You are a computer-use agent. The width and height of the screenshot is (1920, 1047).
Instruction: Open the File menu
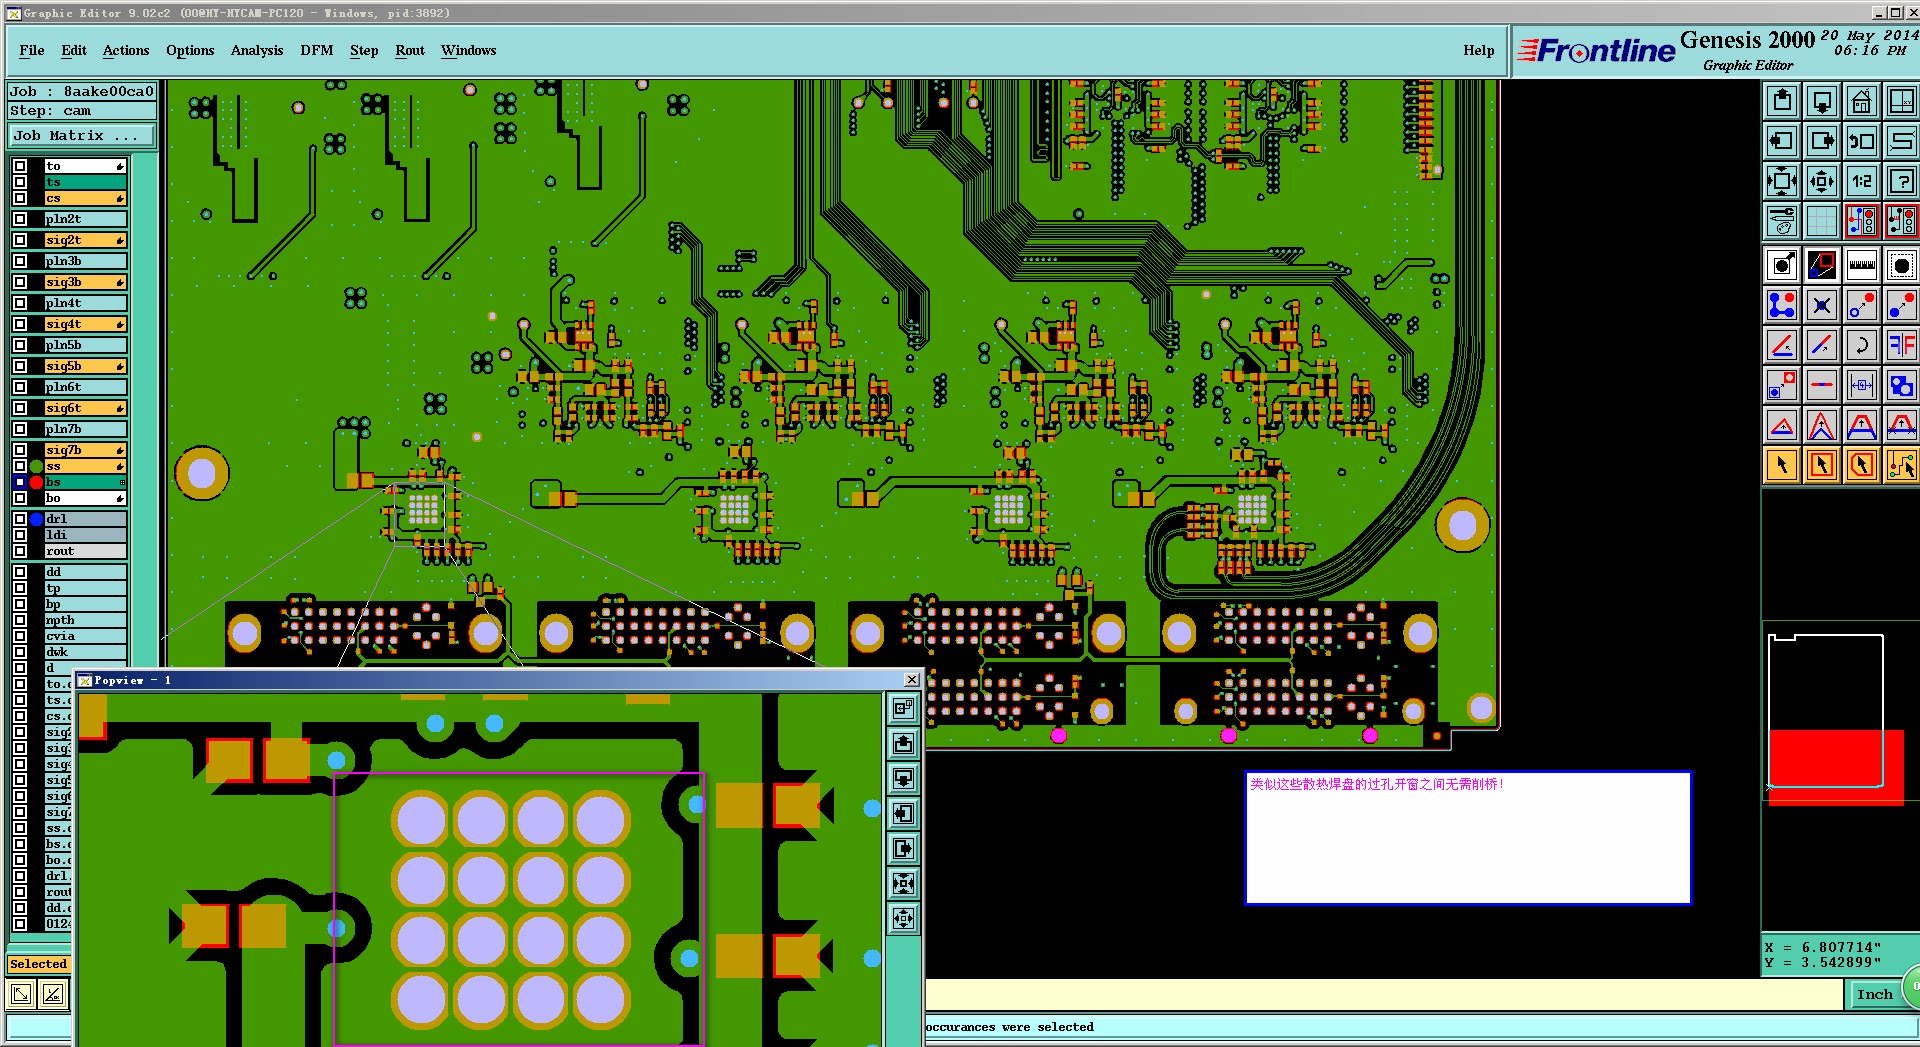tap(32, 50)
